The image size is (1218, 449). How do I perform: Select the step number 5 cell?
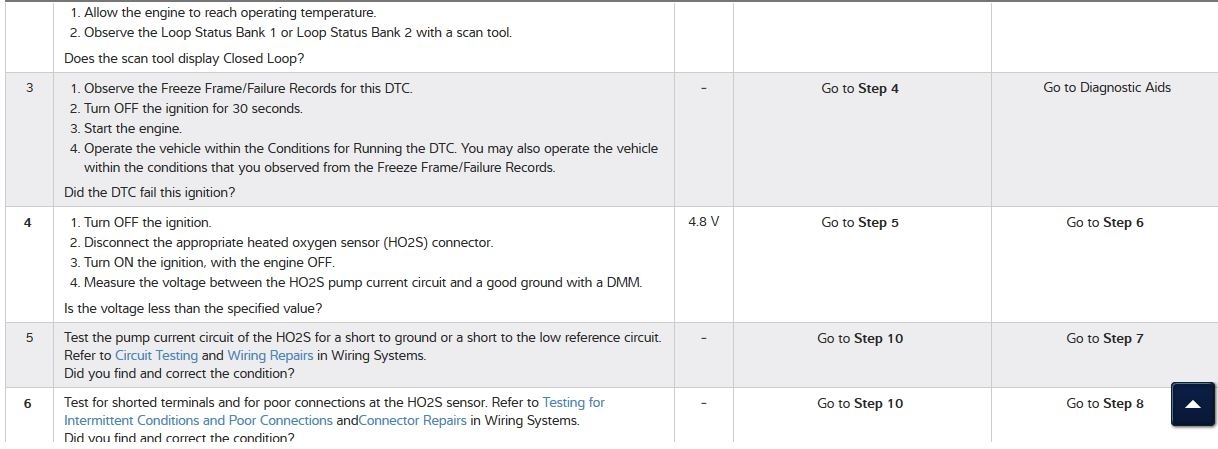click(x=29, y=338)
